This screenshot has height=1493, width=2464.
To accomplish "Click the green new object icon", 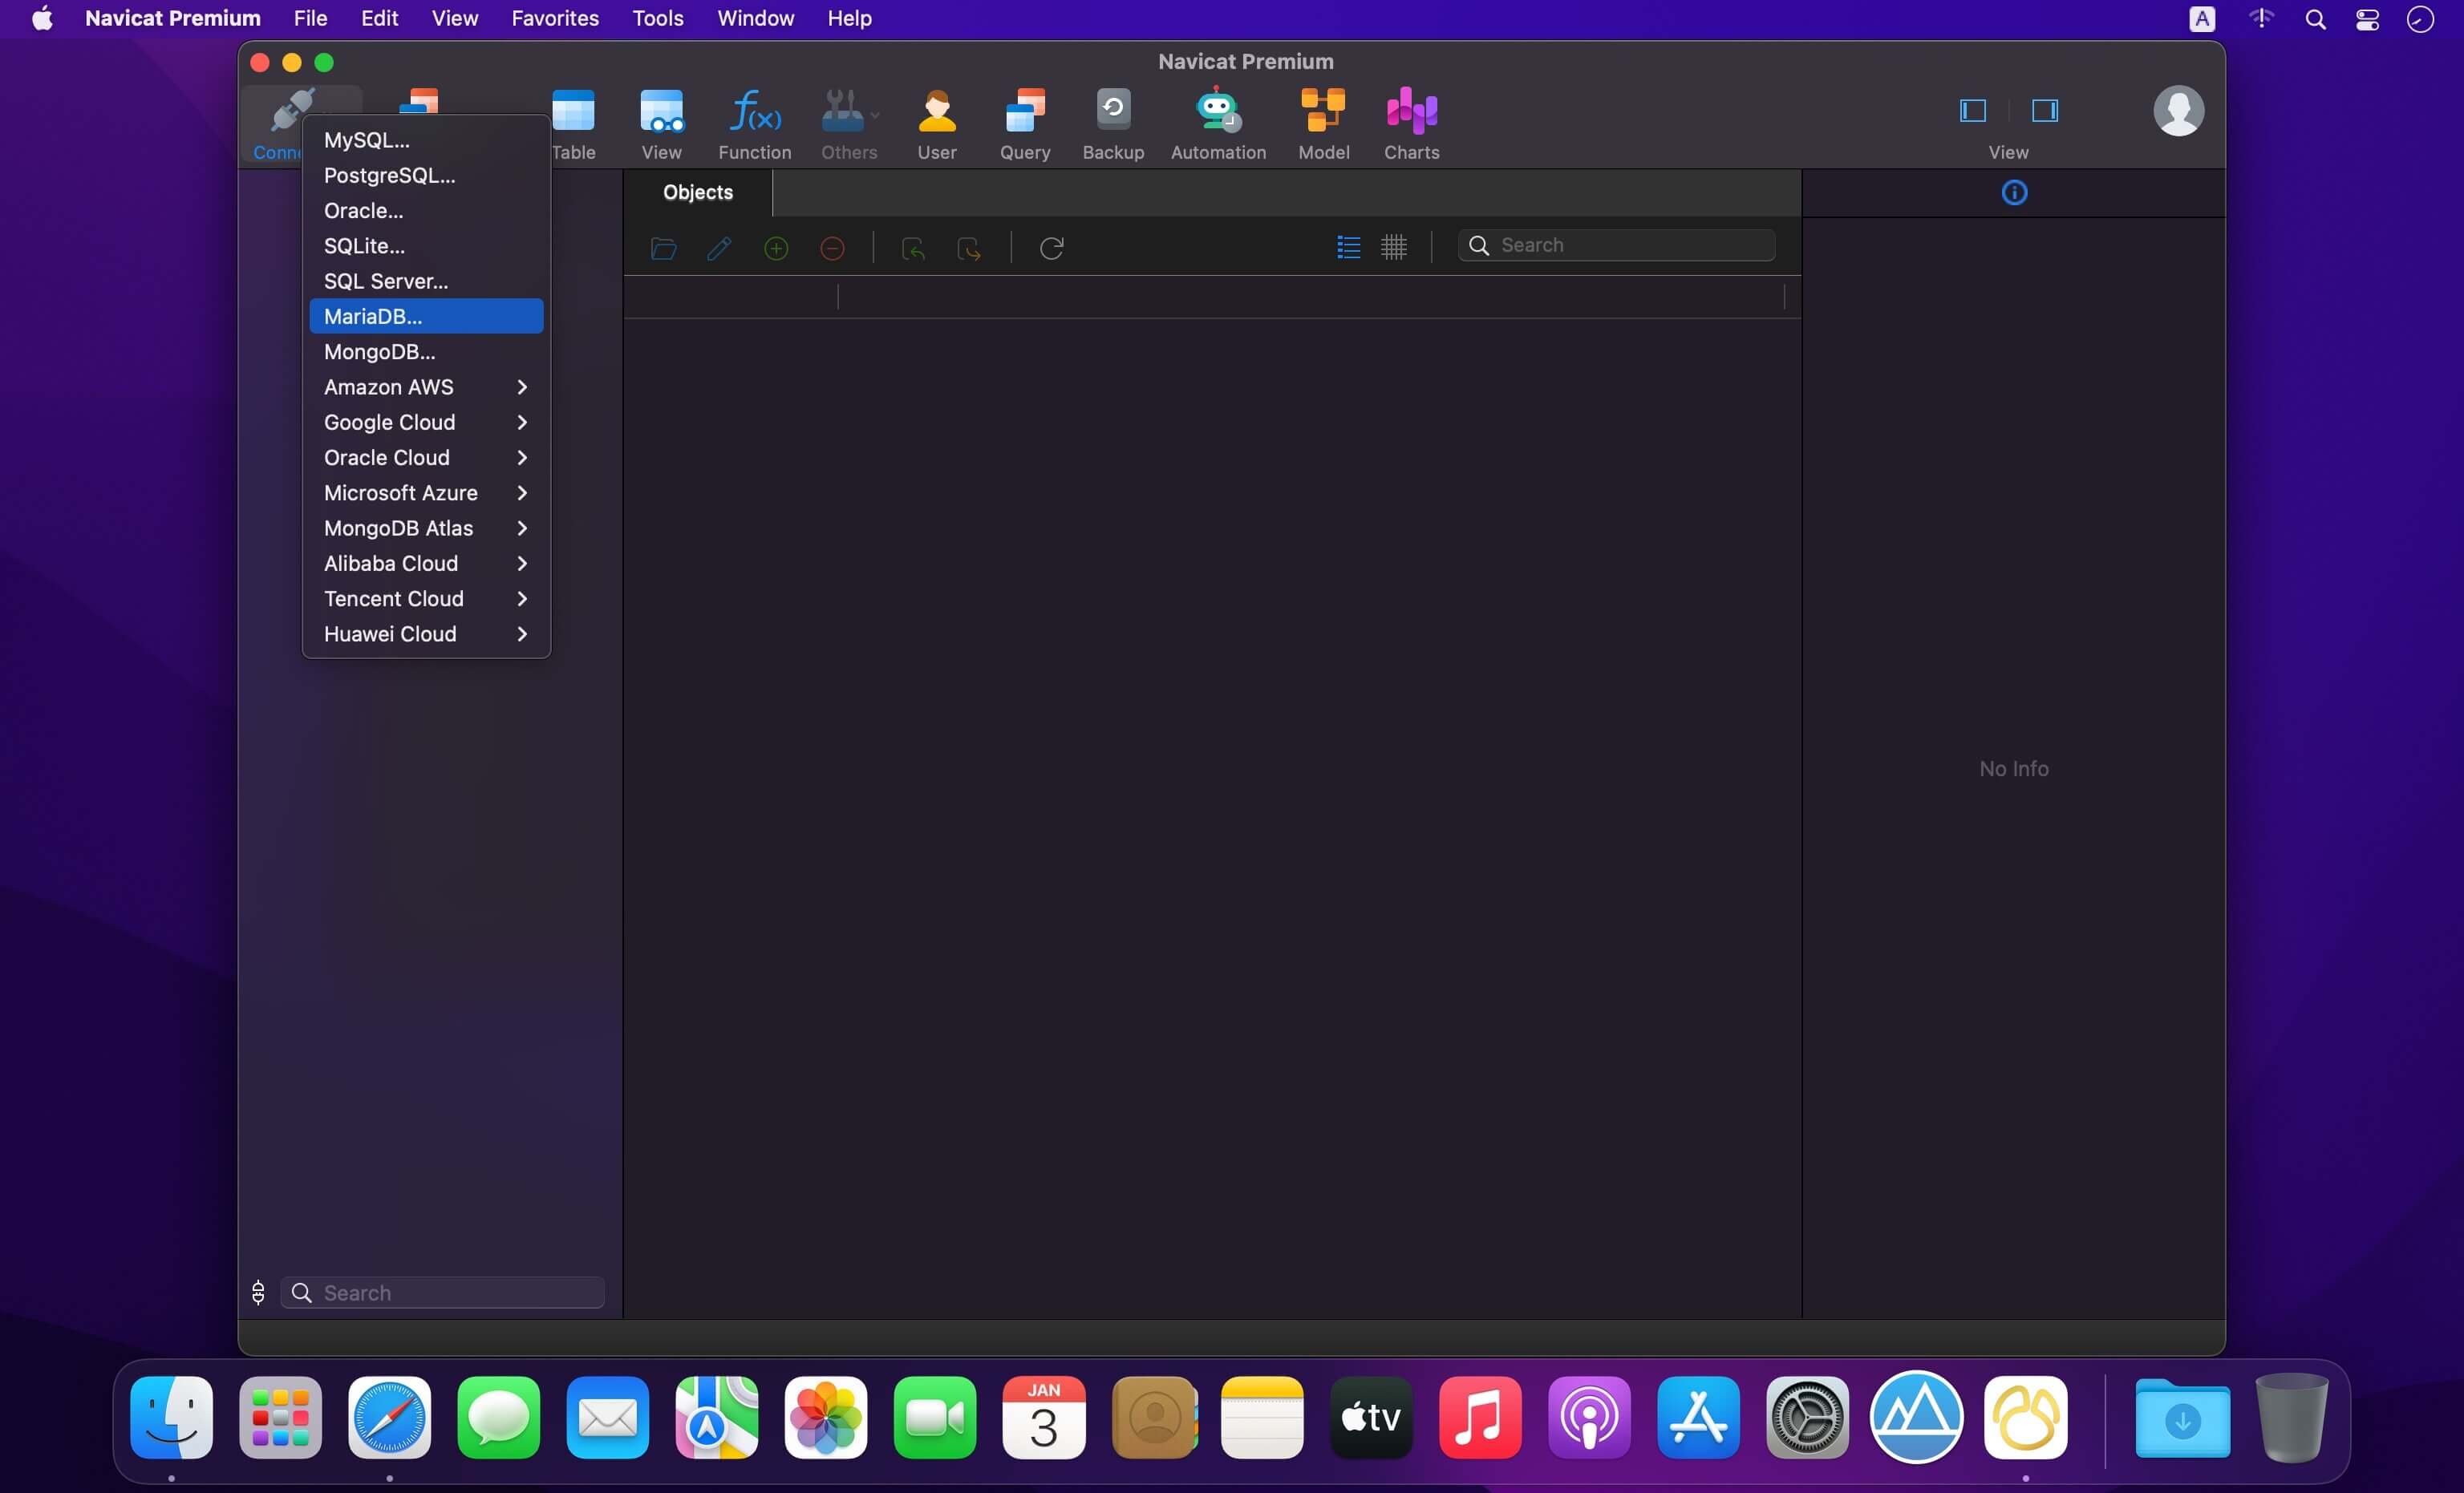I will [776, 247].
